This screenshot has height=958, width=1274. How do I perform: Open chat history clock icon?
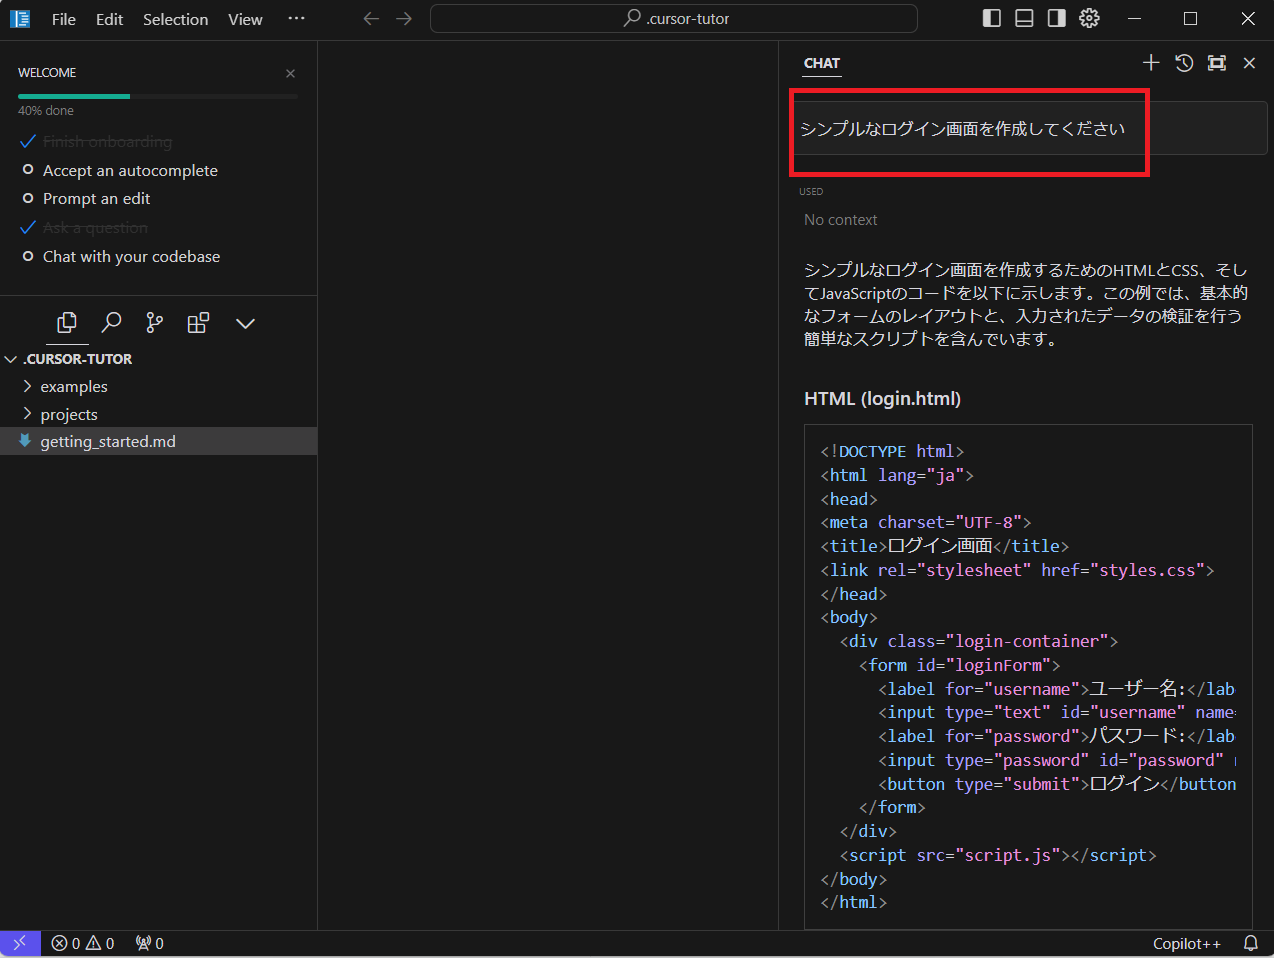[x=1184, y=63]
